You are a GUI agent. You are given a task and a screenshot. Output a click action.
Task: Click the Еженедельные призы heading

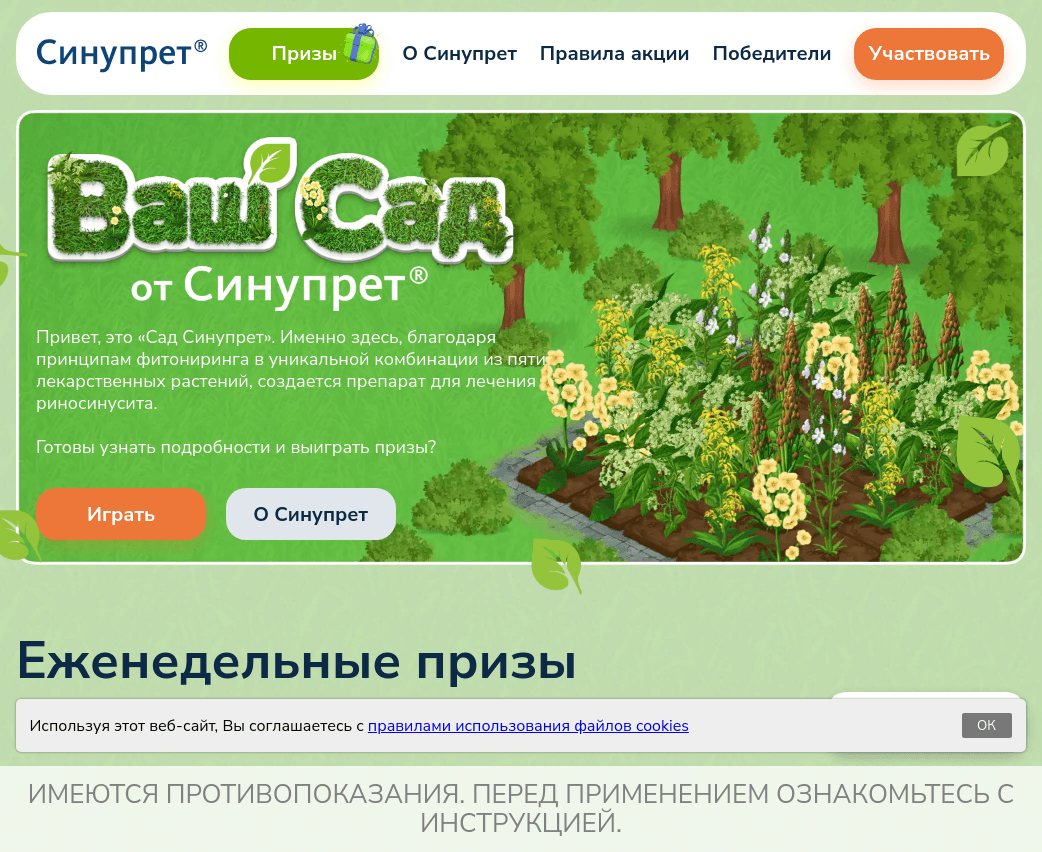point(295,660)
